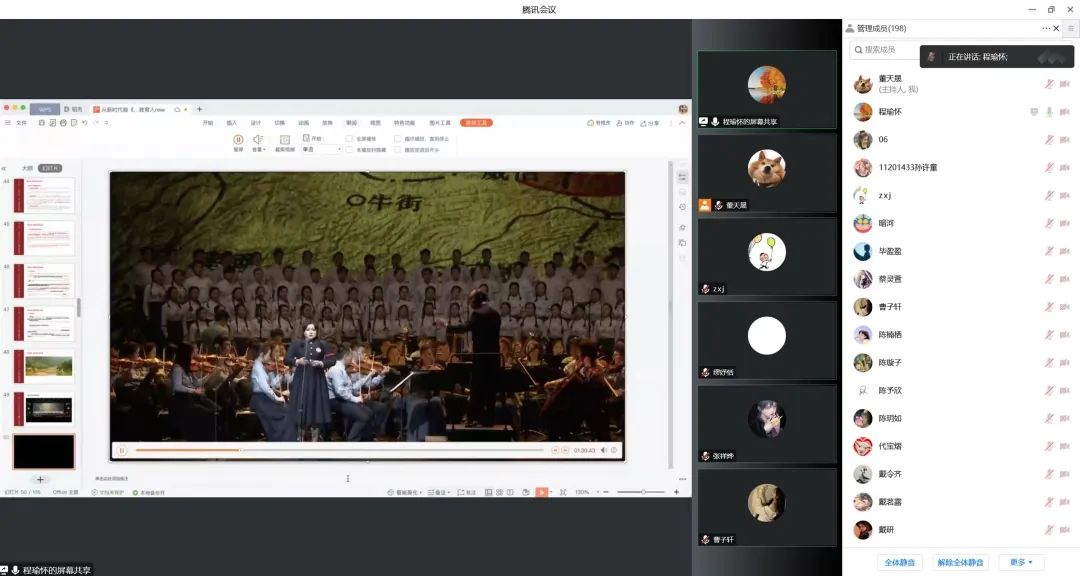Start slideshow with the orange play icon
The image size is (1080, 576).
tap(541, 492)
